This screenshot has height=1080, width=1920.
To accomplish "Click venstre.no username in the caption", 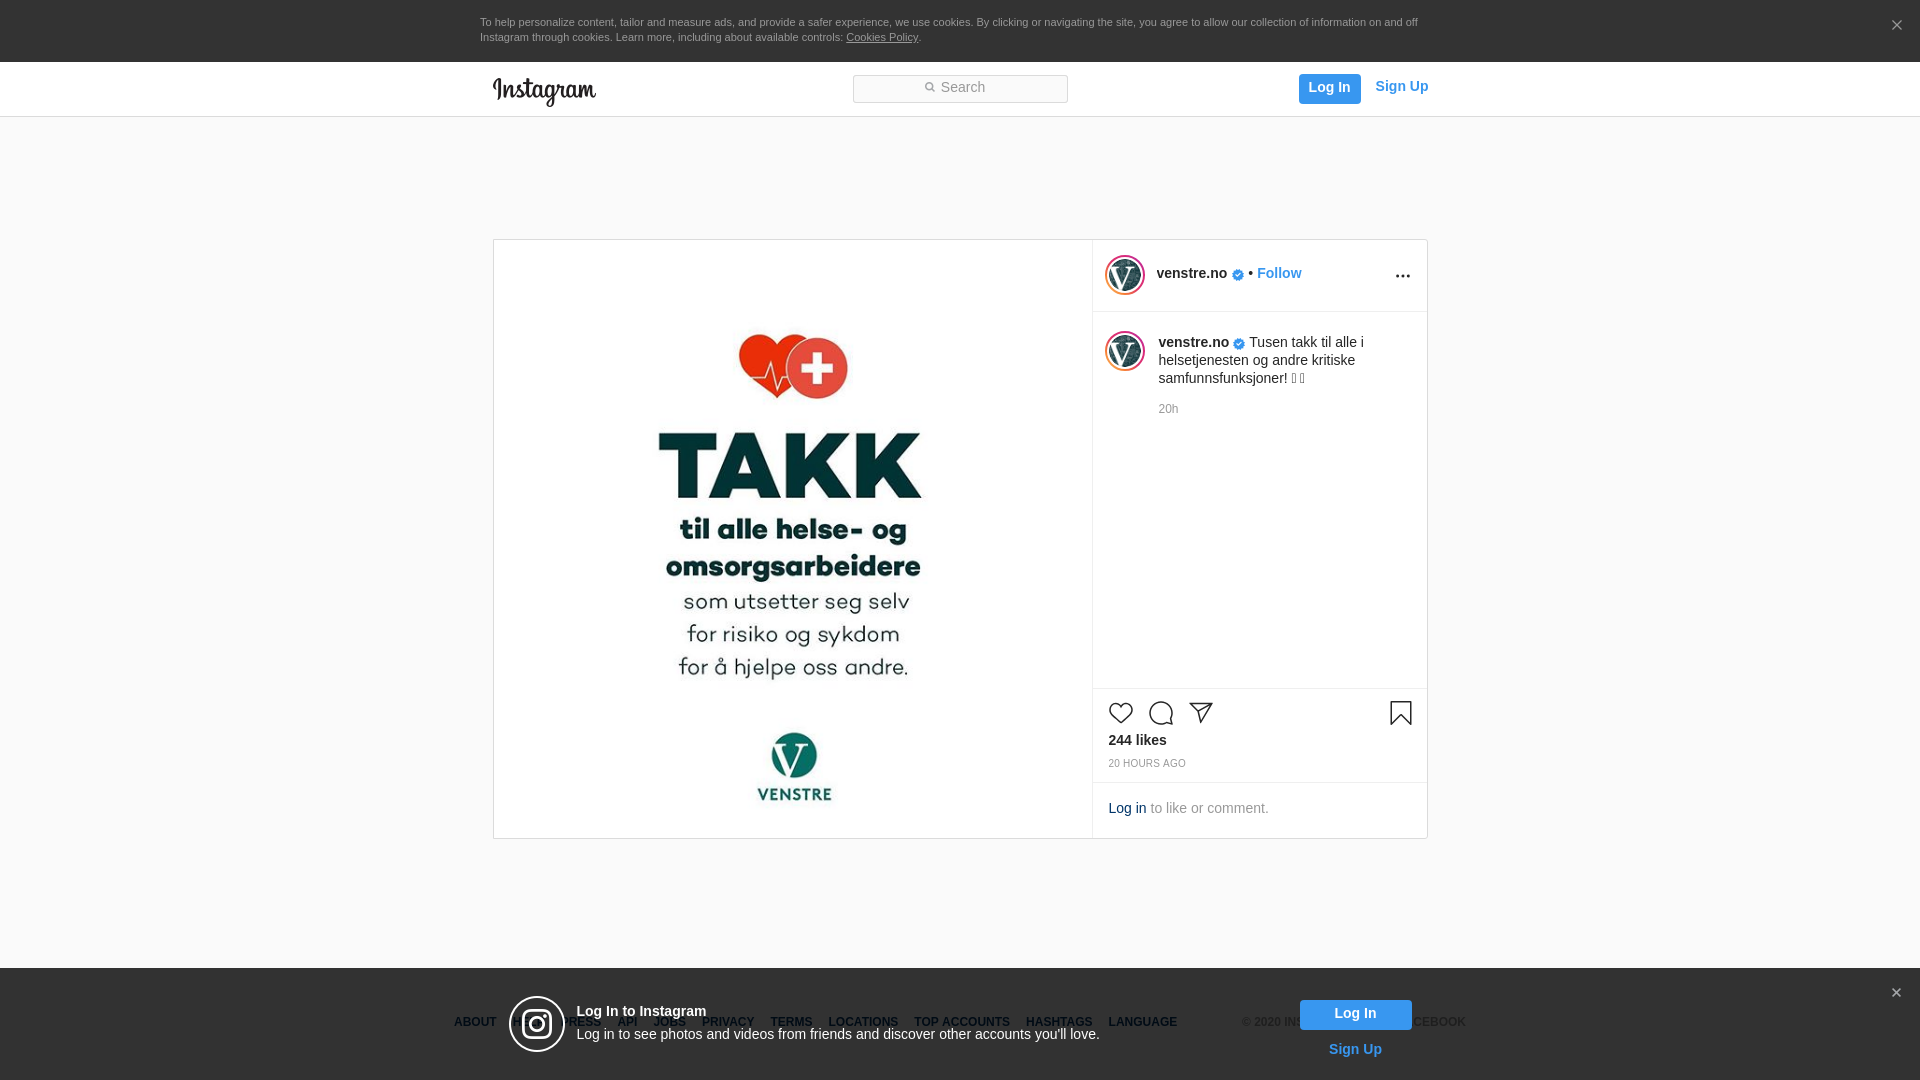I will click(x=1193, y=342).
